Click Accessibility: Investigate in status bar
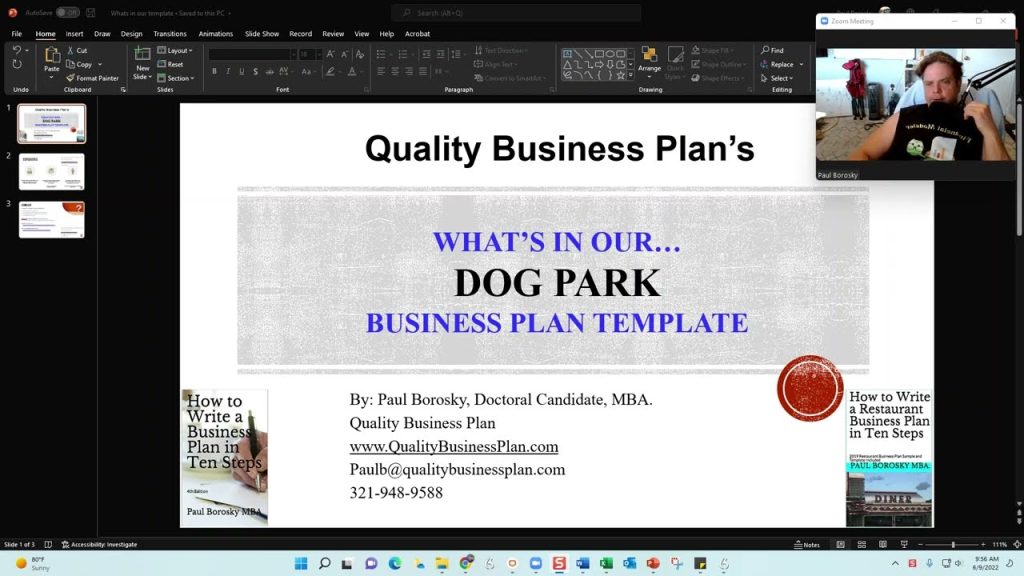This screenshot has width=1024, height=576. tap(99, 545)
